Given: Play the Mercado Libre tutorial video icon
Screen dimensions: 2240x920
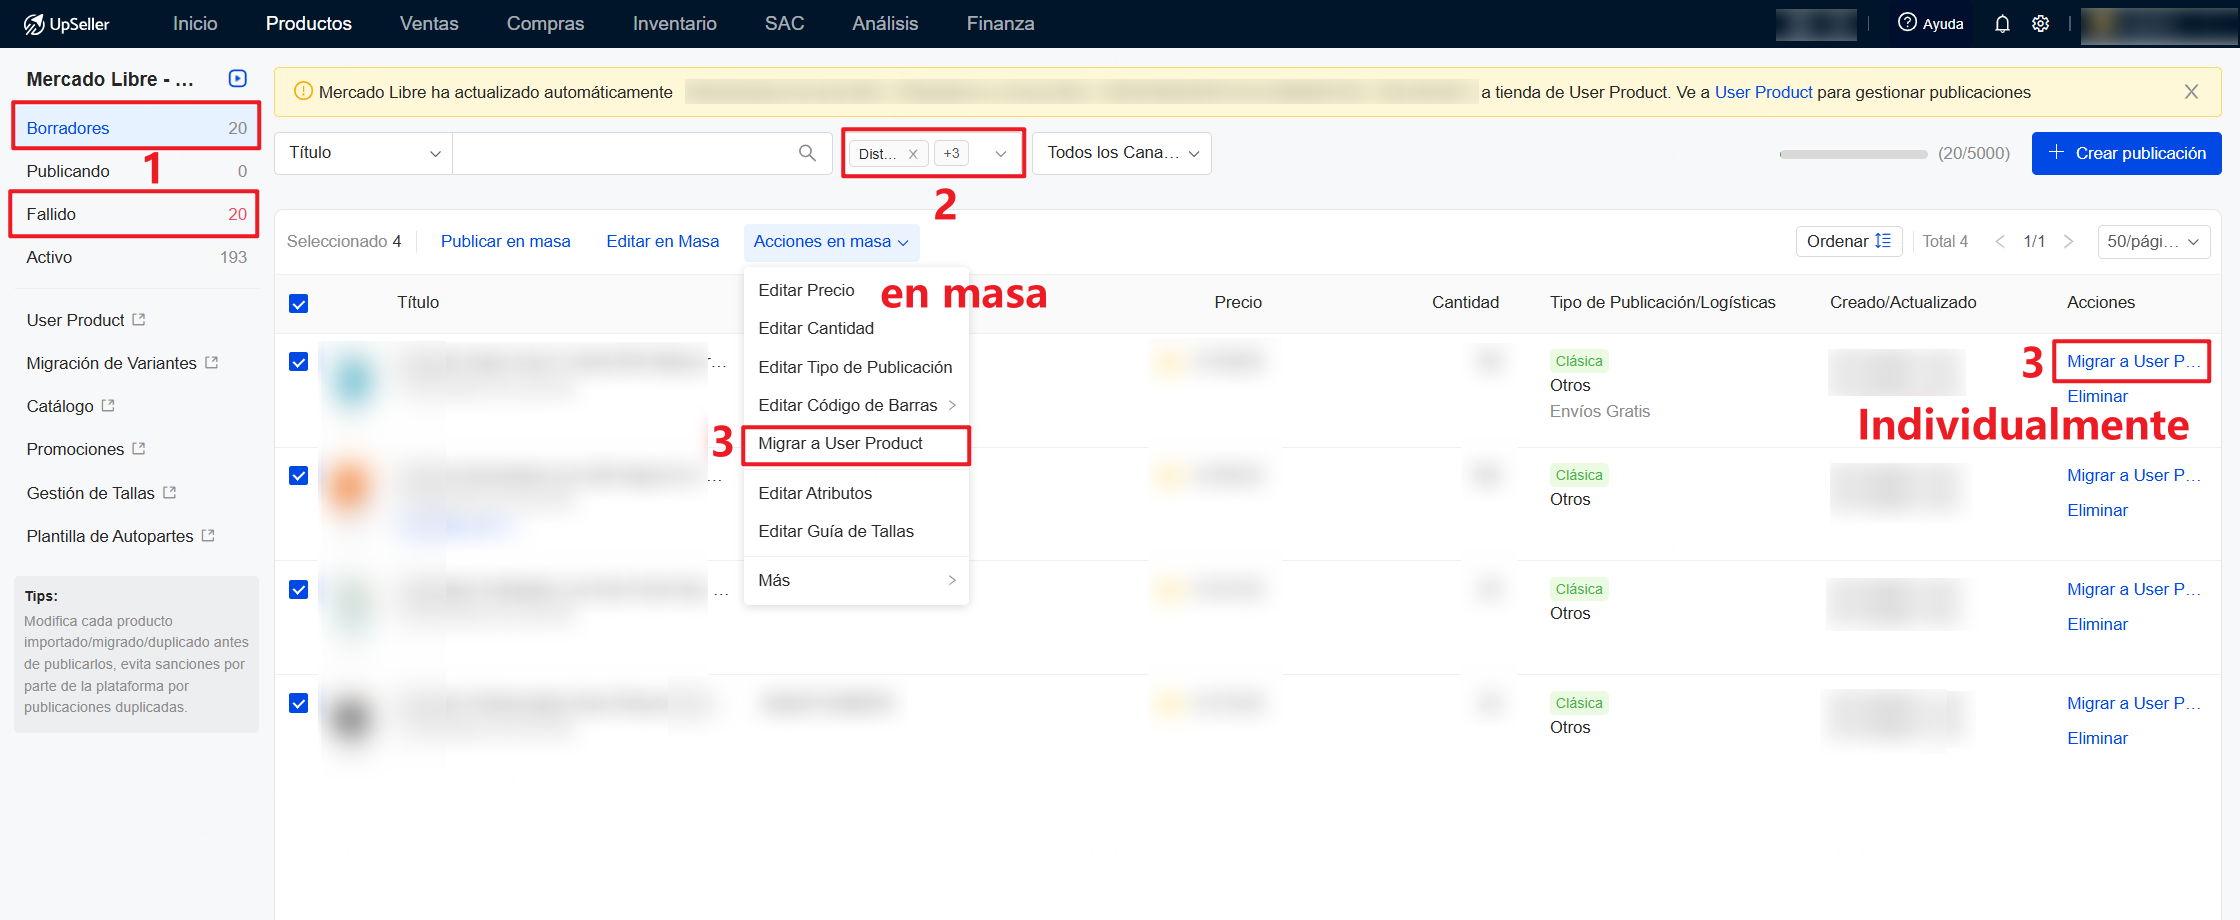Looking at the screenshot, I should tap(238, 78).
